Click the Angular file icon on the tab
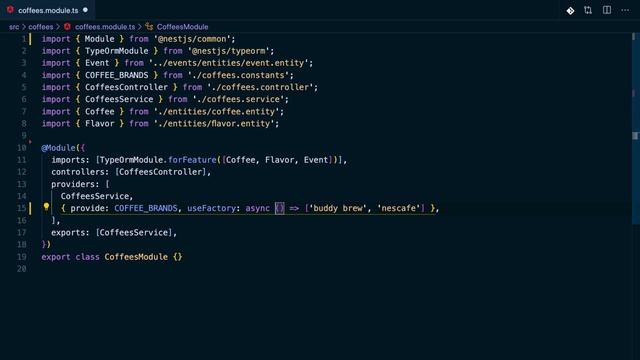This screenshot has width=640, height=360. [x=10, y=10]
